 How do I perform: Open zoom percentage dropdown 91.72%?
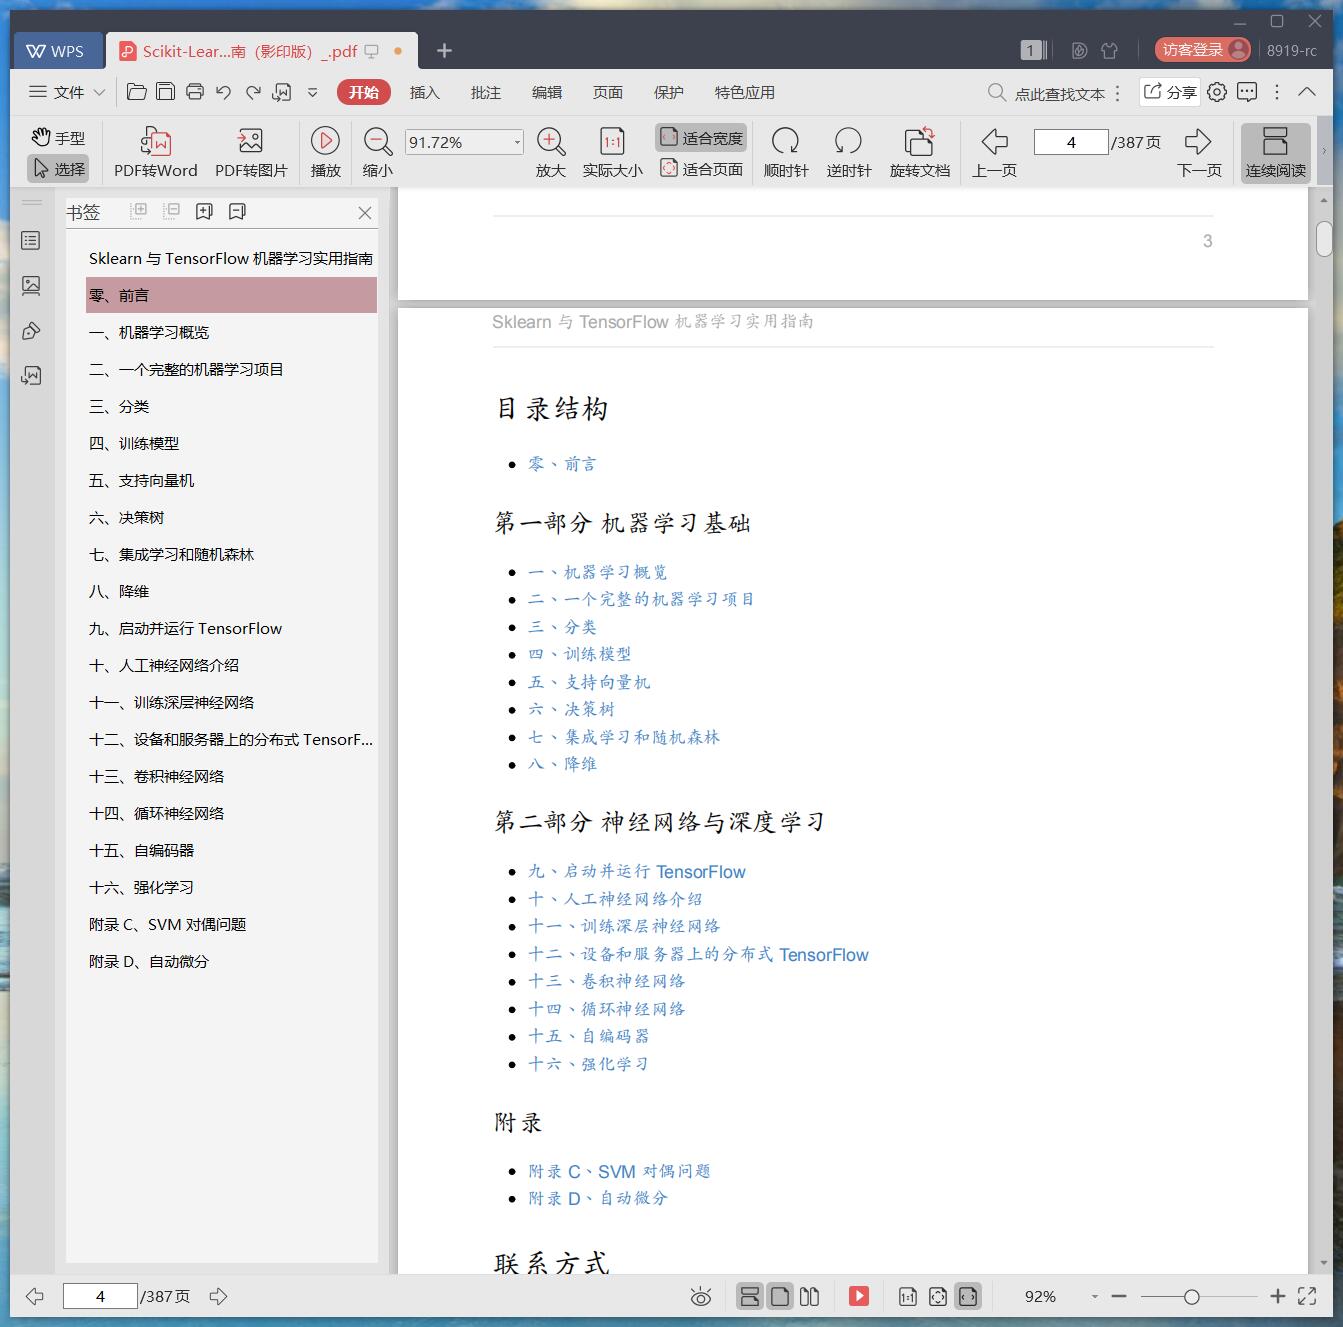[517, 142]
